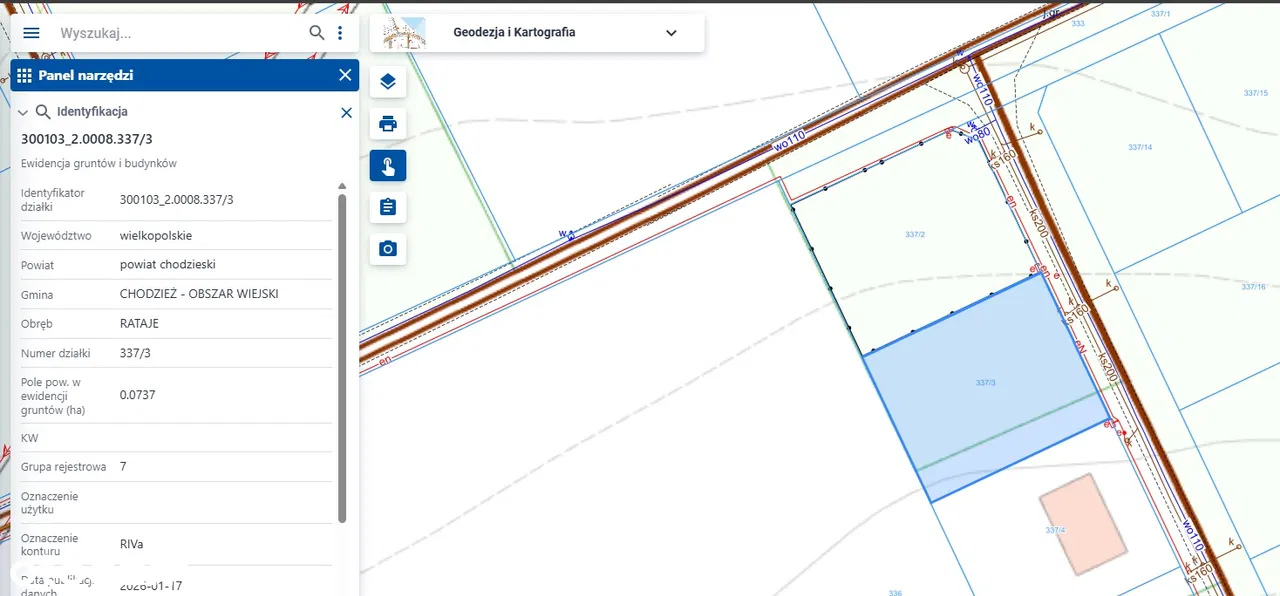This screenshot has width=1280, height=596.
Task: Collapse the Identyfikacja section chevron
Action: tap(22, 112)
